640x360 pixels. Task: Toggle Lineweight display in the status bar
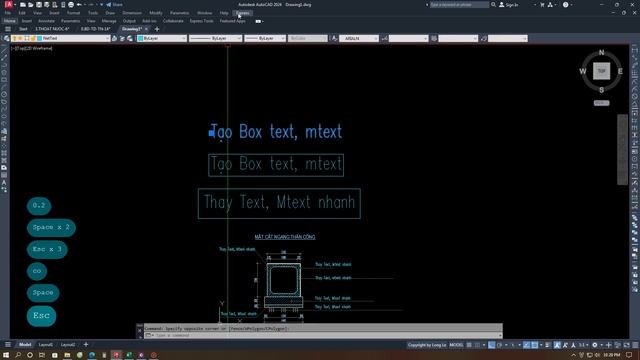tap(548, 345)
